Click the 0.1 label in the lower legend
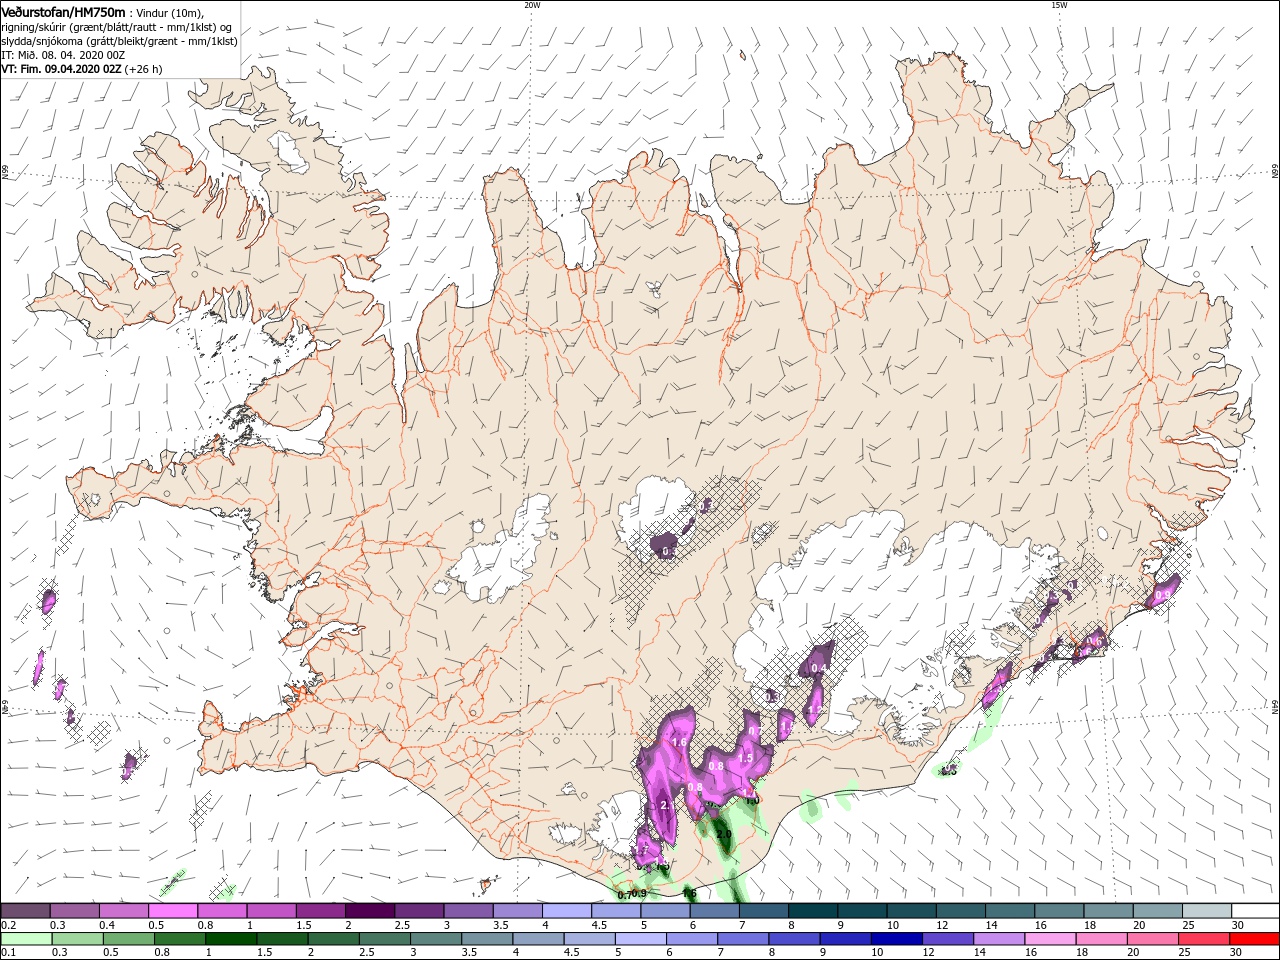This screenshot has height=960, width=1280. 8,953
